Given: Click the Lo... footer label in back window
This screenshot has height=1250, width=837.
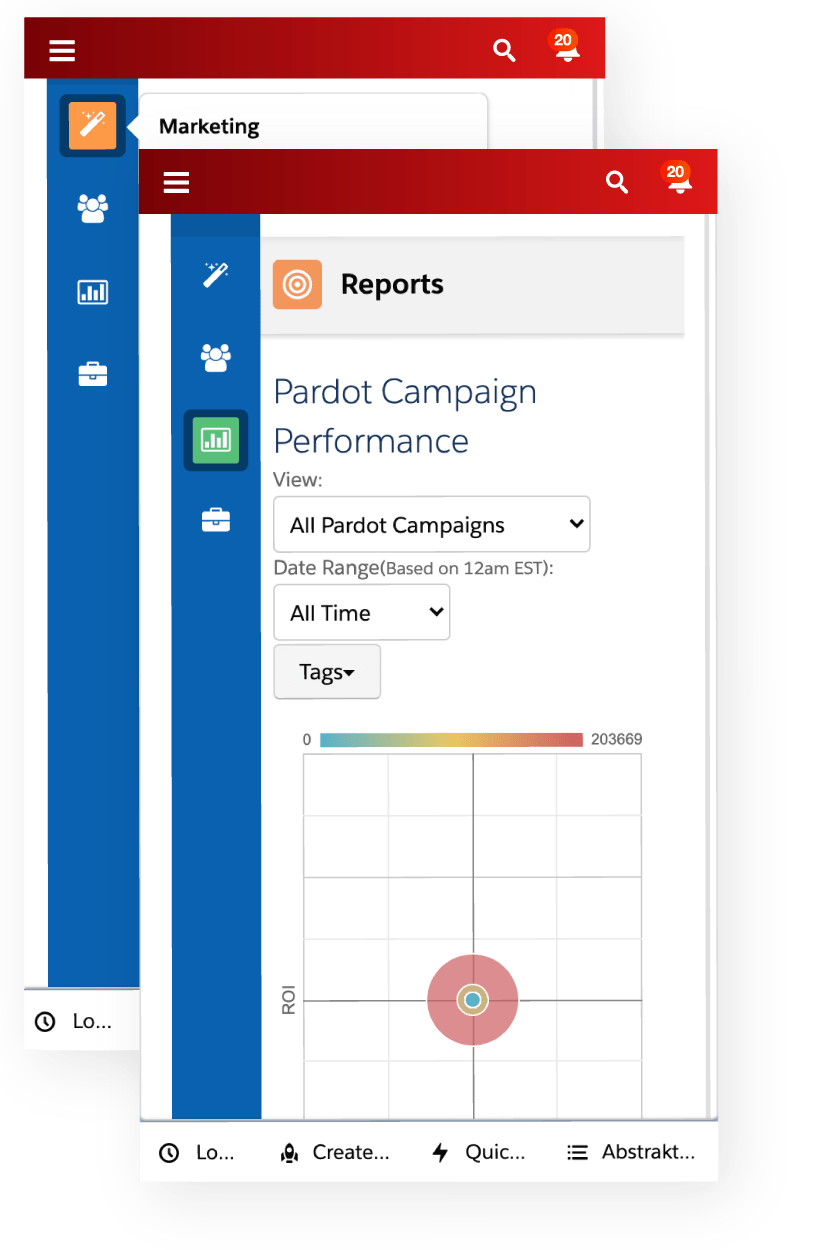Looking at the screenshot, I should click(x=92, y=1022).
